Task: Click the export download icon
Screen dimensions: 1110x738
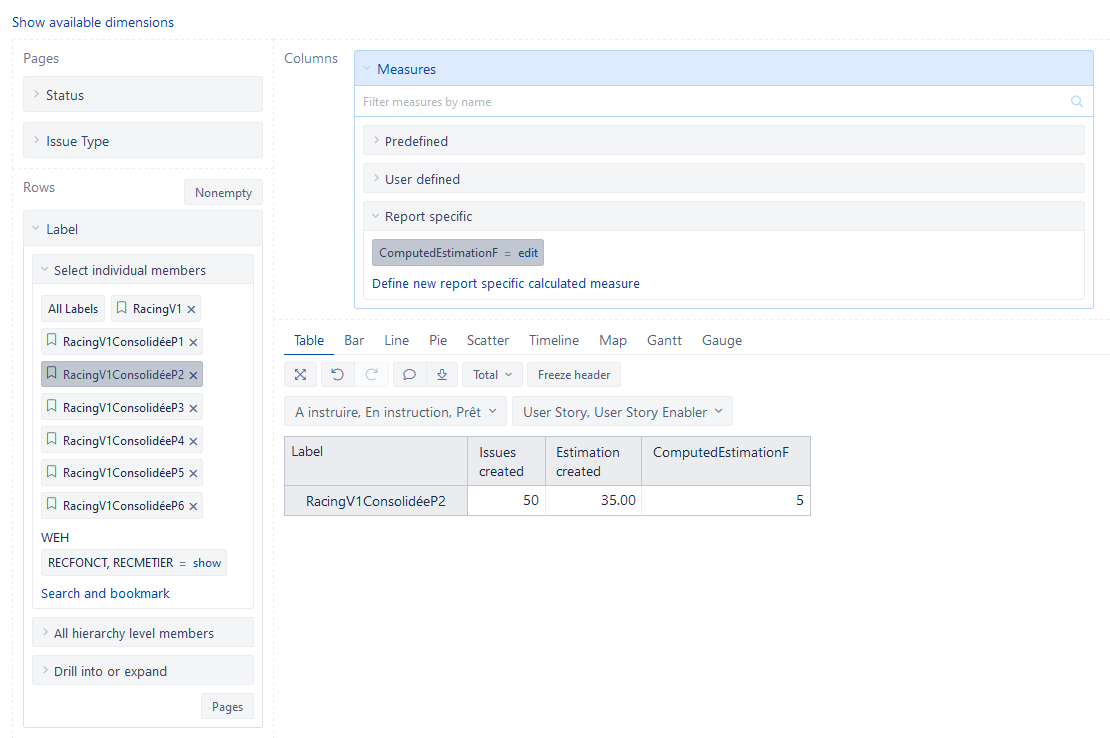Action: coord(442,375)
